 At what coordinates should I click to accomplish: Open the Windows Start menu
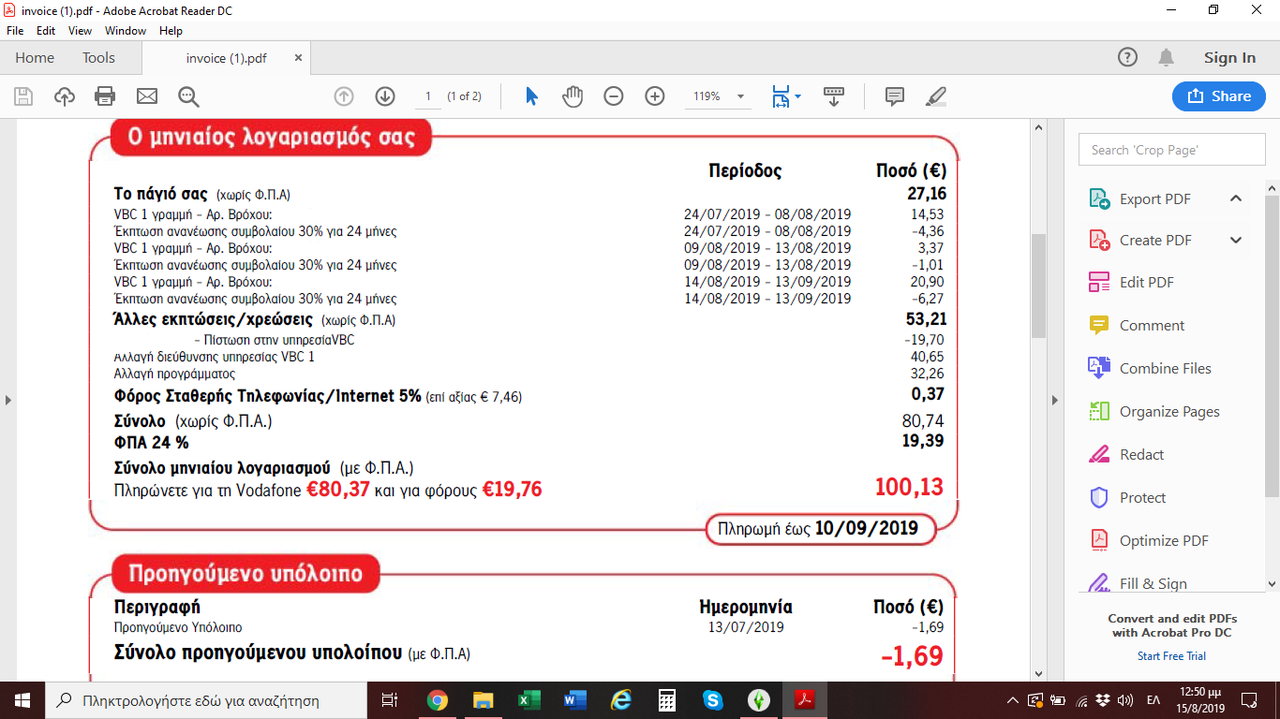click(x=22, y=700)
